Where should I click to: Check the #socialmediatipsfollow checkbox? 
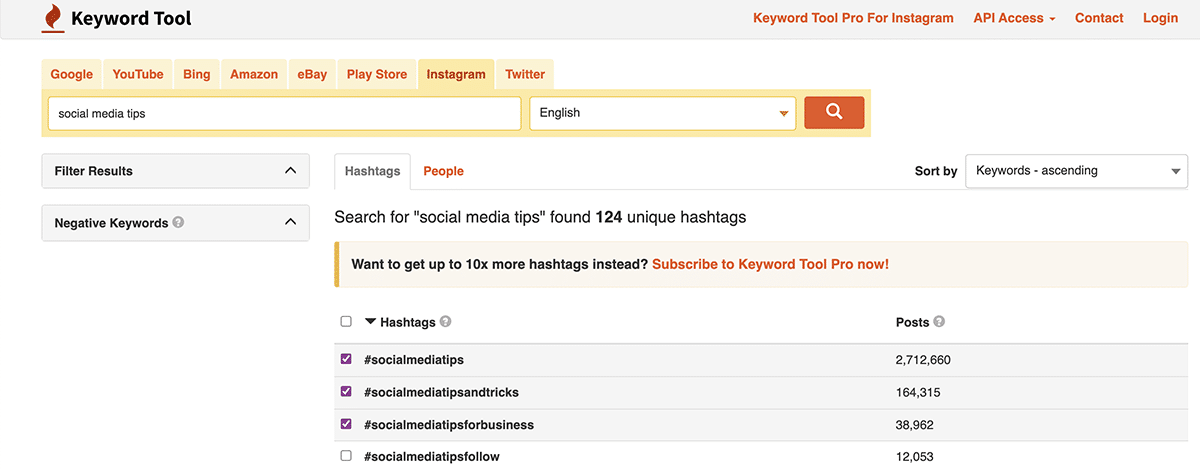click(346, 456)
